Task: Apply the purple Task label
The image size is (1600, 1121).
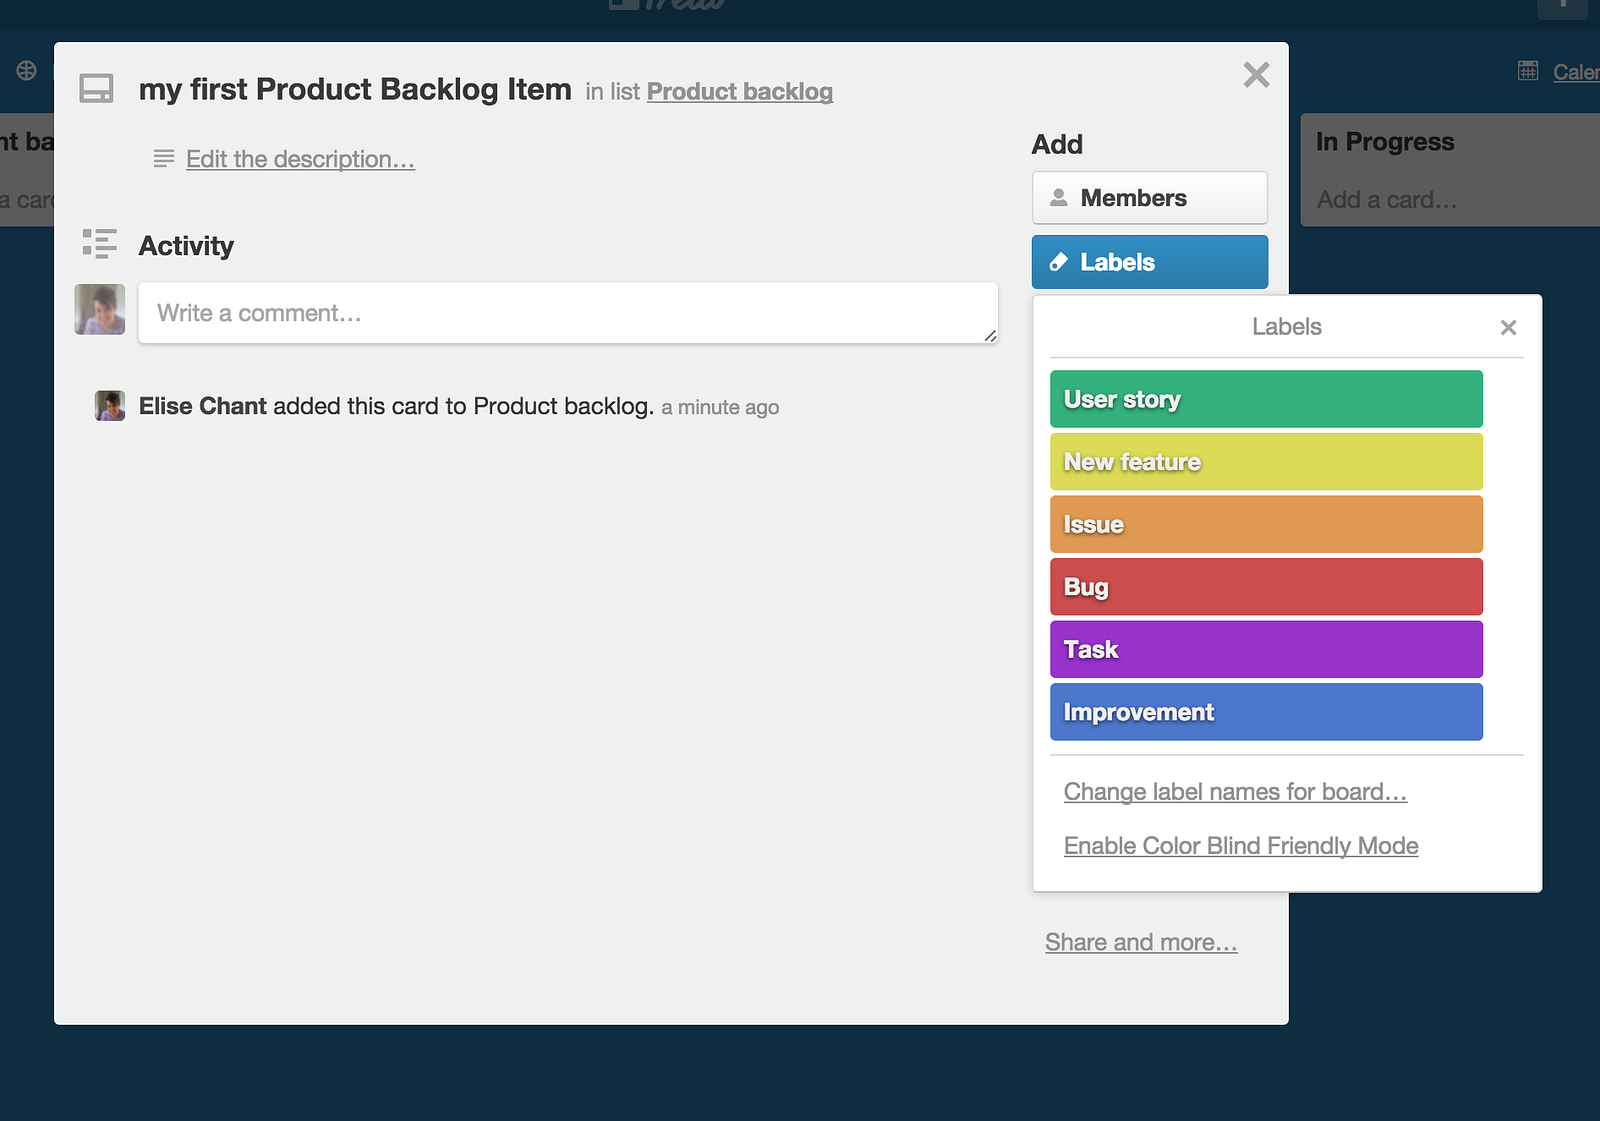Action: tap(1266, 650)
